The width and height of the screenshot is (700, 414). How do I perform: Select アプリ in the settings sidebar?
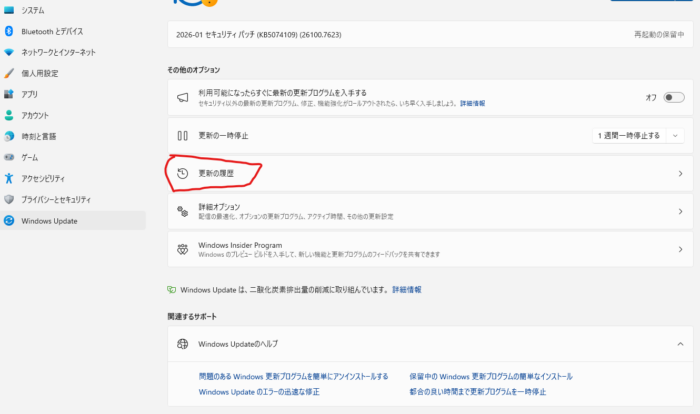pyautogui.click(x=30, y=94)
